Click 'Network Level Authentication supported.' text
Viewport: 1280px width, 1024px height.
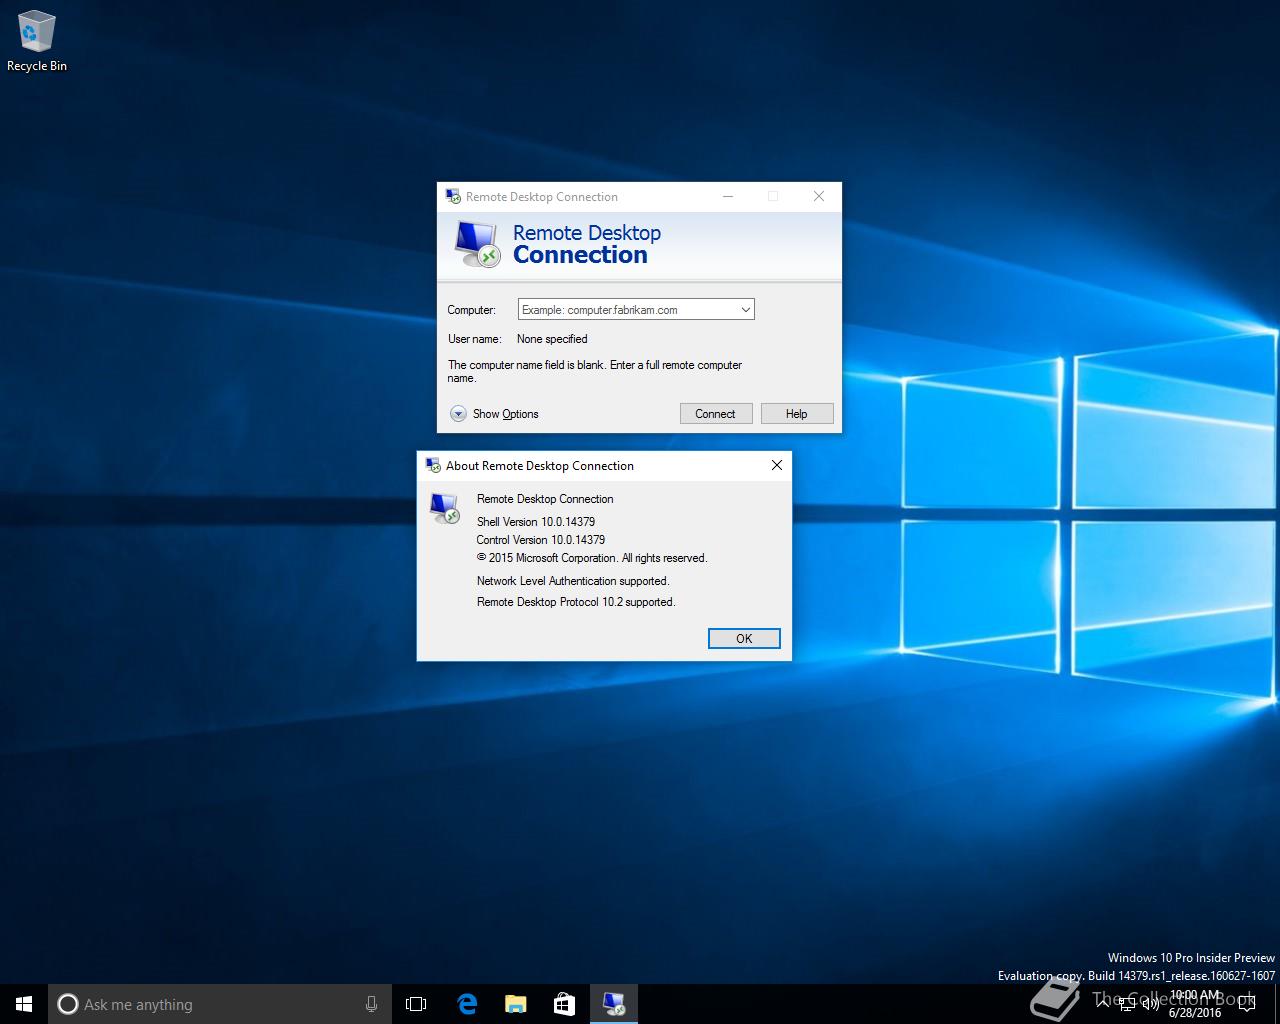pyautogui.click(x=573, y=581)
